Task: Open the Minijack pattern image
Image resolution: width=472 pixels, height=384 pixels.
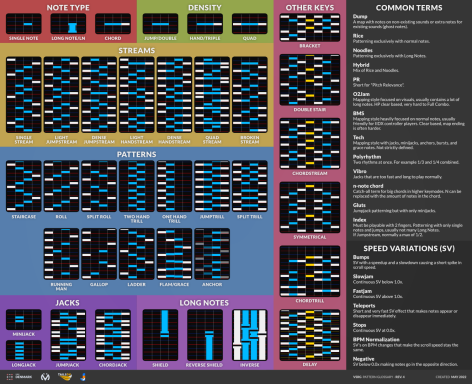Action: coord(24,320)
